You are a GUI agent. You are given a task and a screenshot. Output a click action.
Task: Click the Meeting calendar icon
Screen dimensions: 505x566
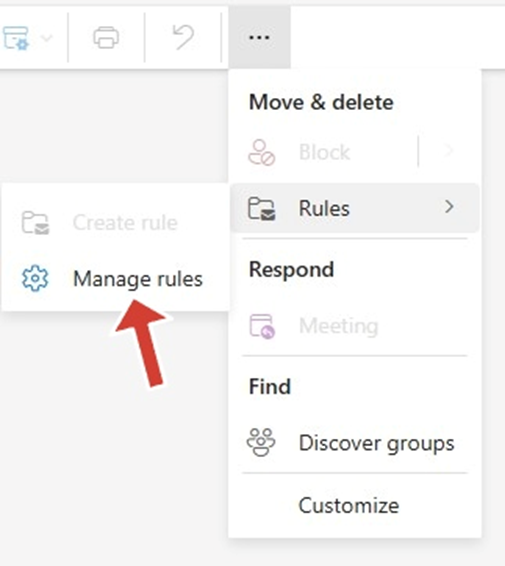[x=262, y=326]
